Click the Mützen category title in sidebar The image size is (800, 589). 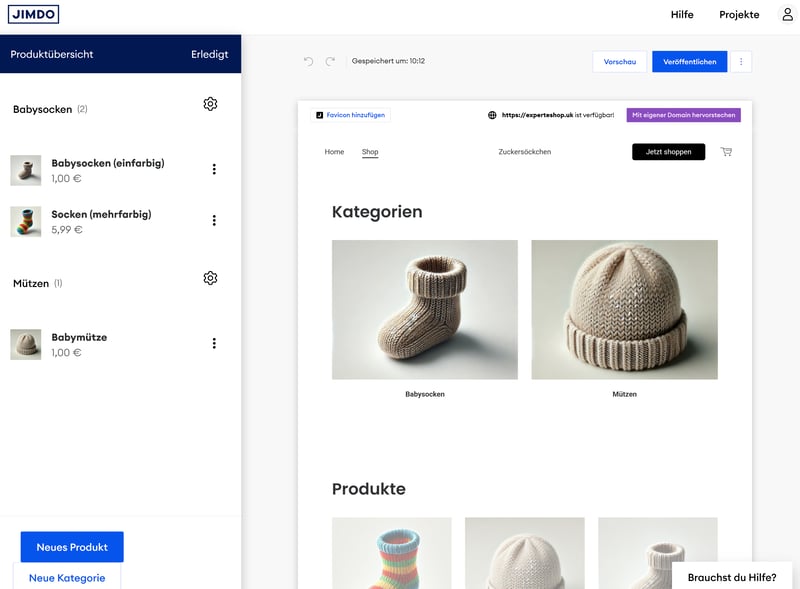point(31,284)
